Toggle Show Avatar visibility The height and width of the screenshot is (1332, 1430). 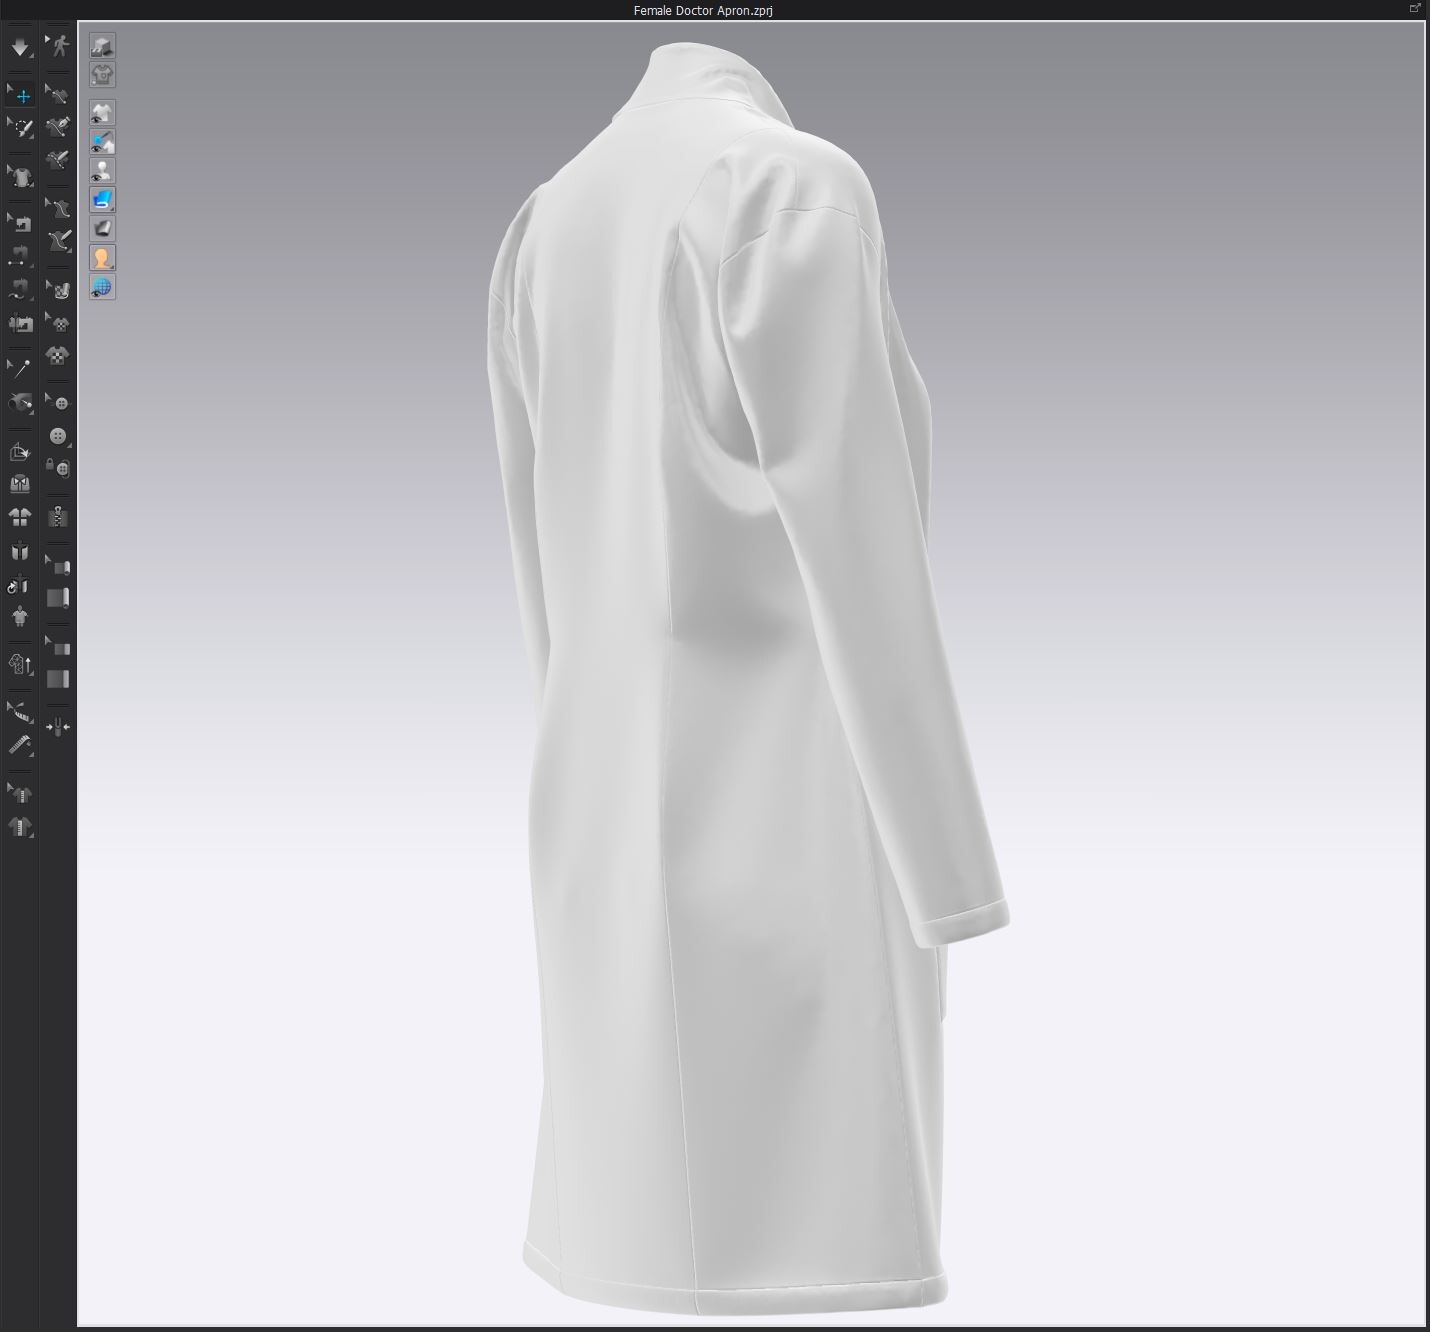pos(101,171)
